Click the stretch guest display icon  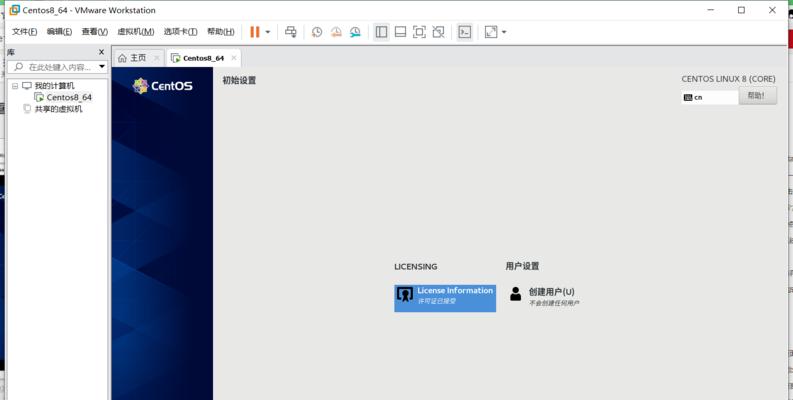click(x=491, y=32)
